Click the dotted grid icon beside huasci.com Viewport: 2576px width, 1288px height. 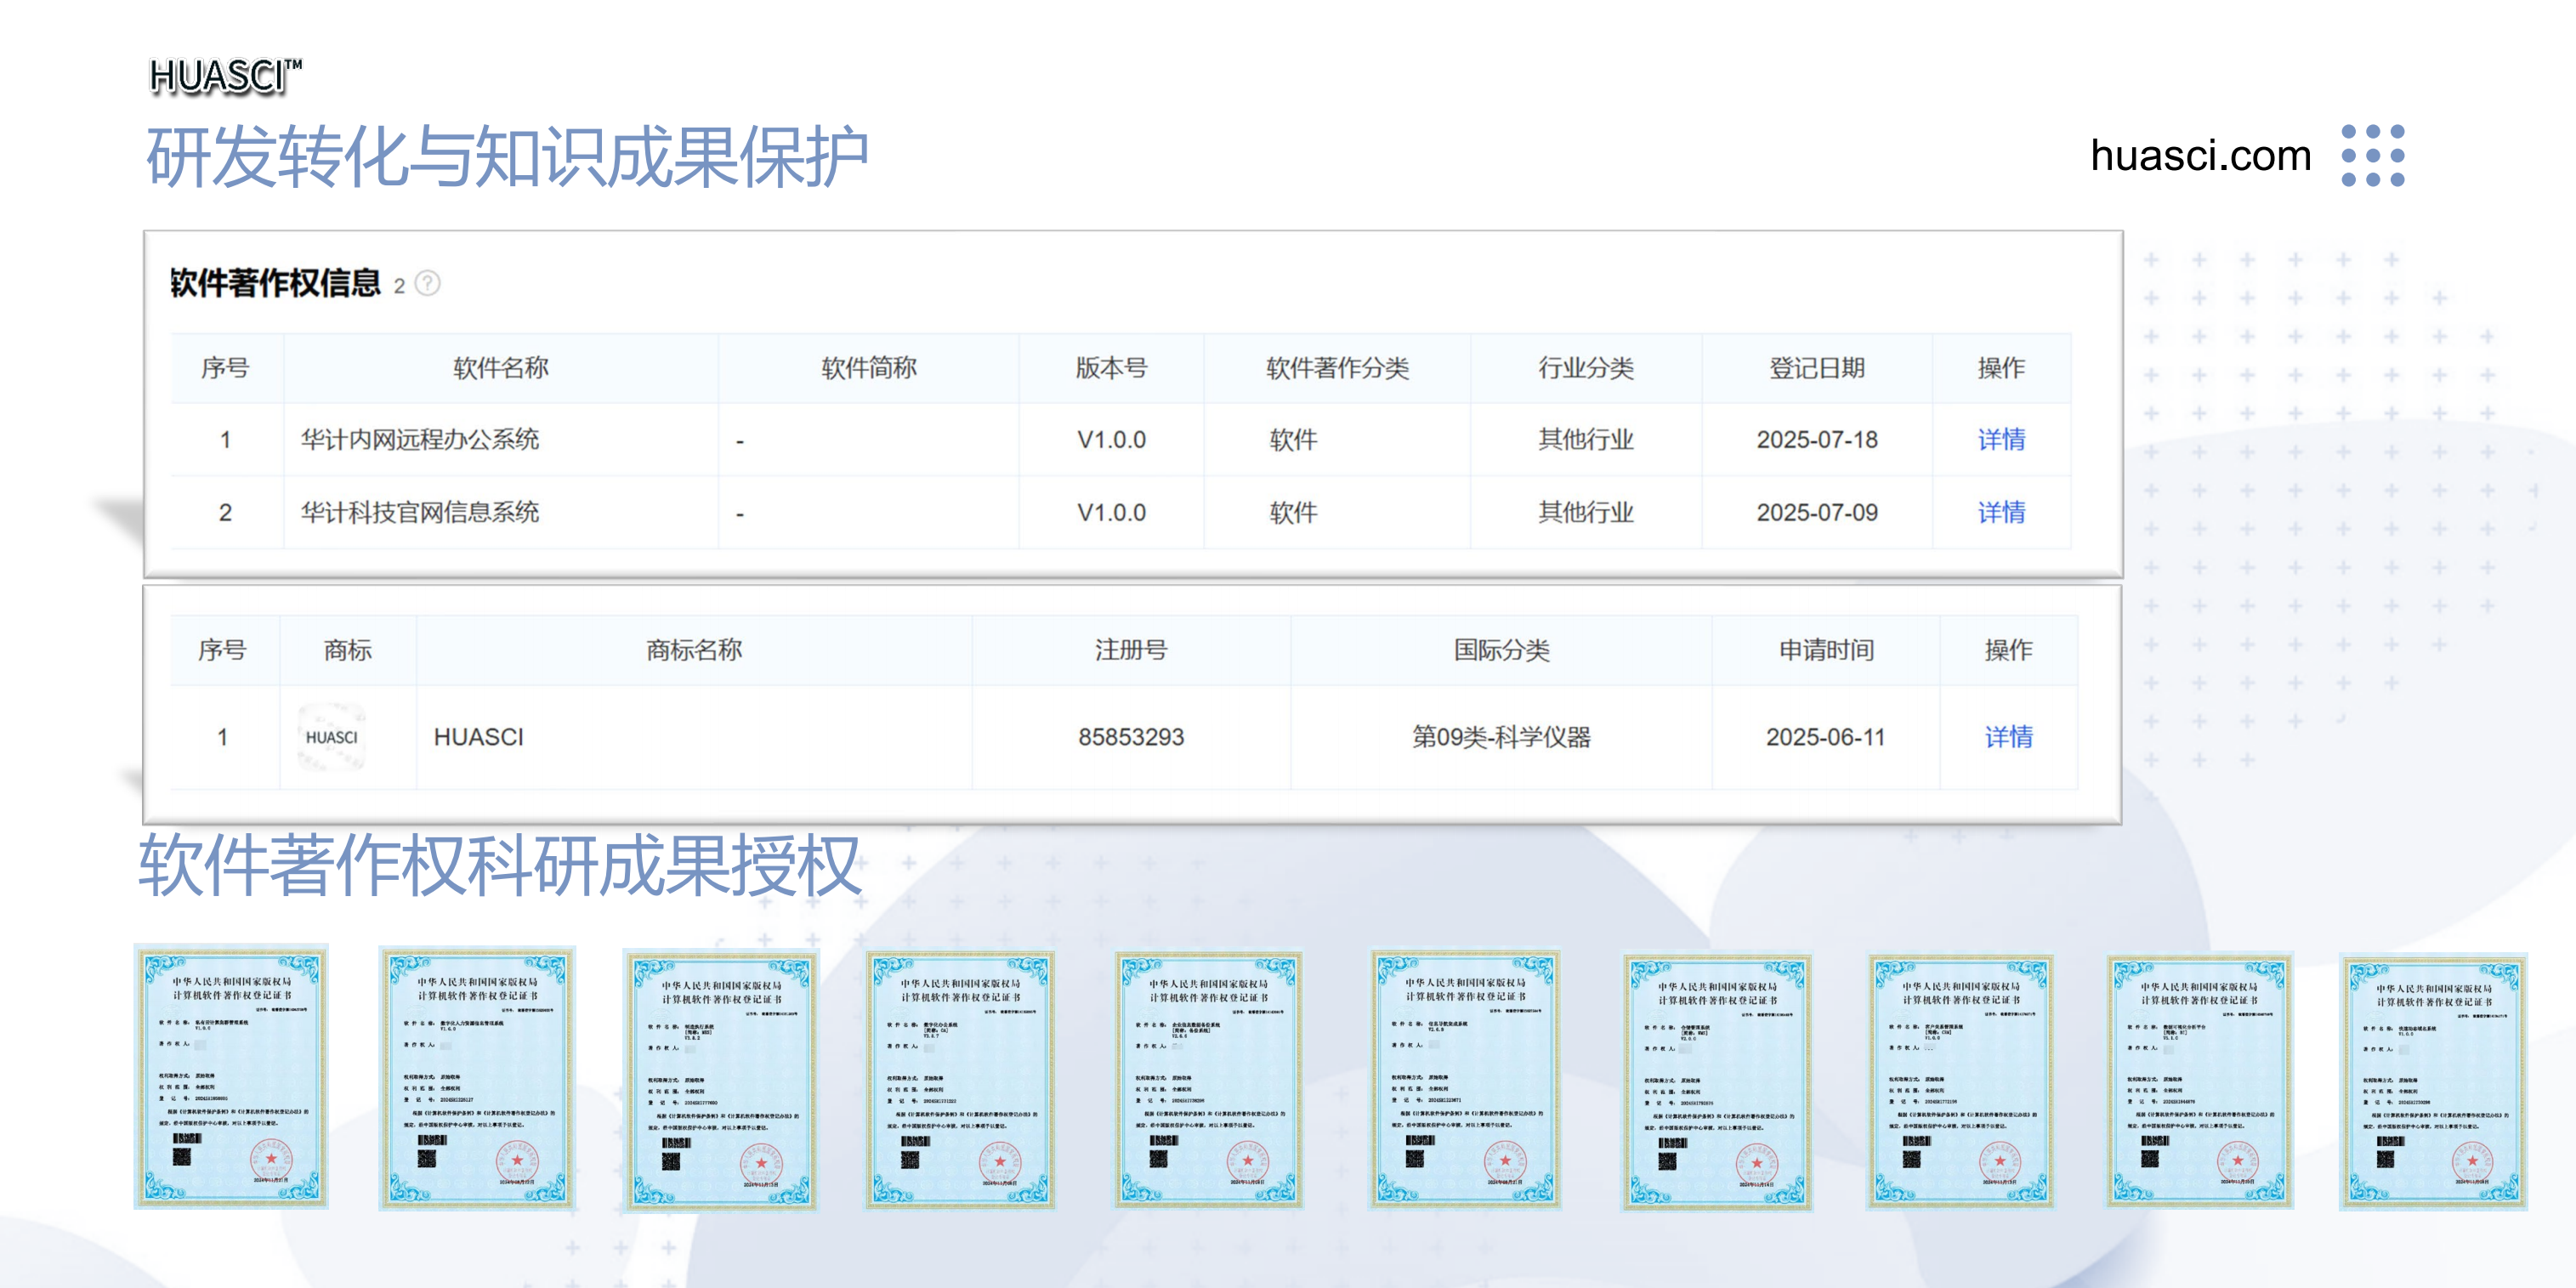coord(2372,156)
